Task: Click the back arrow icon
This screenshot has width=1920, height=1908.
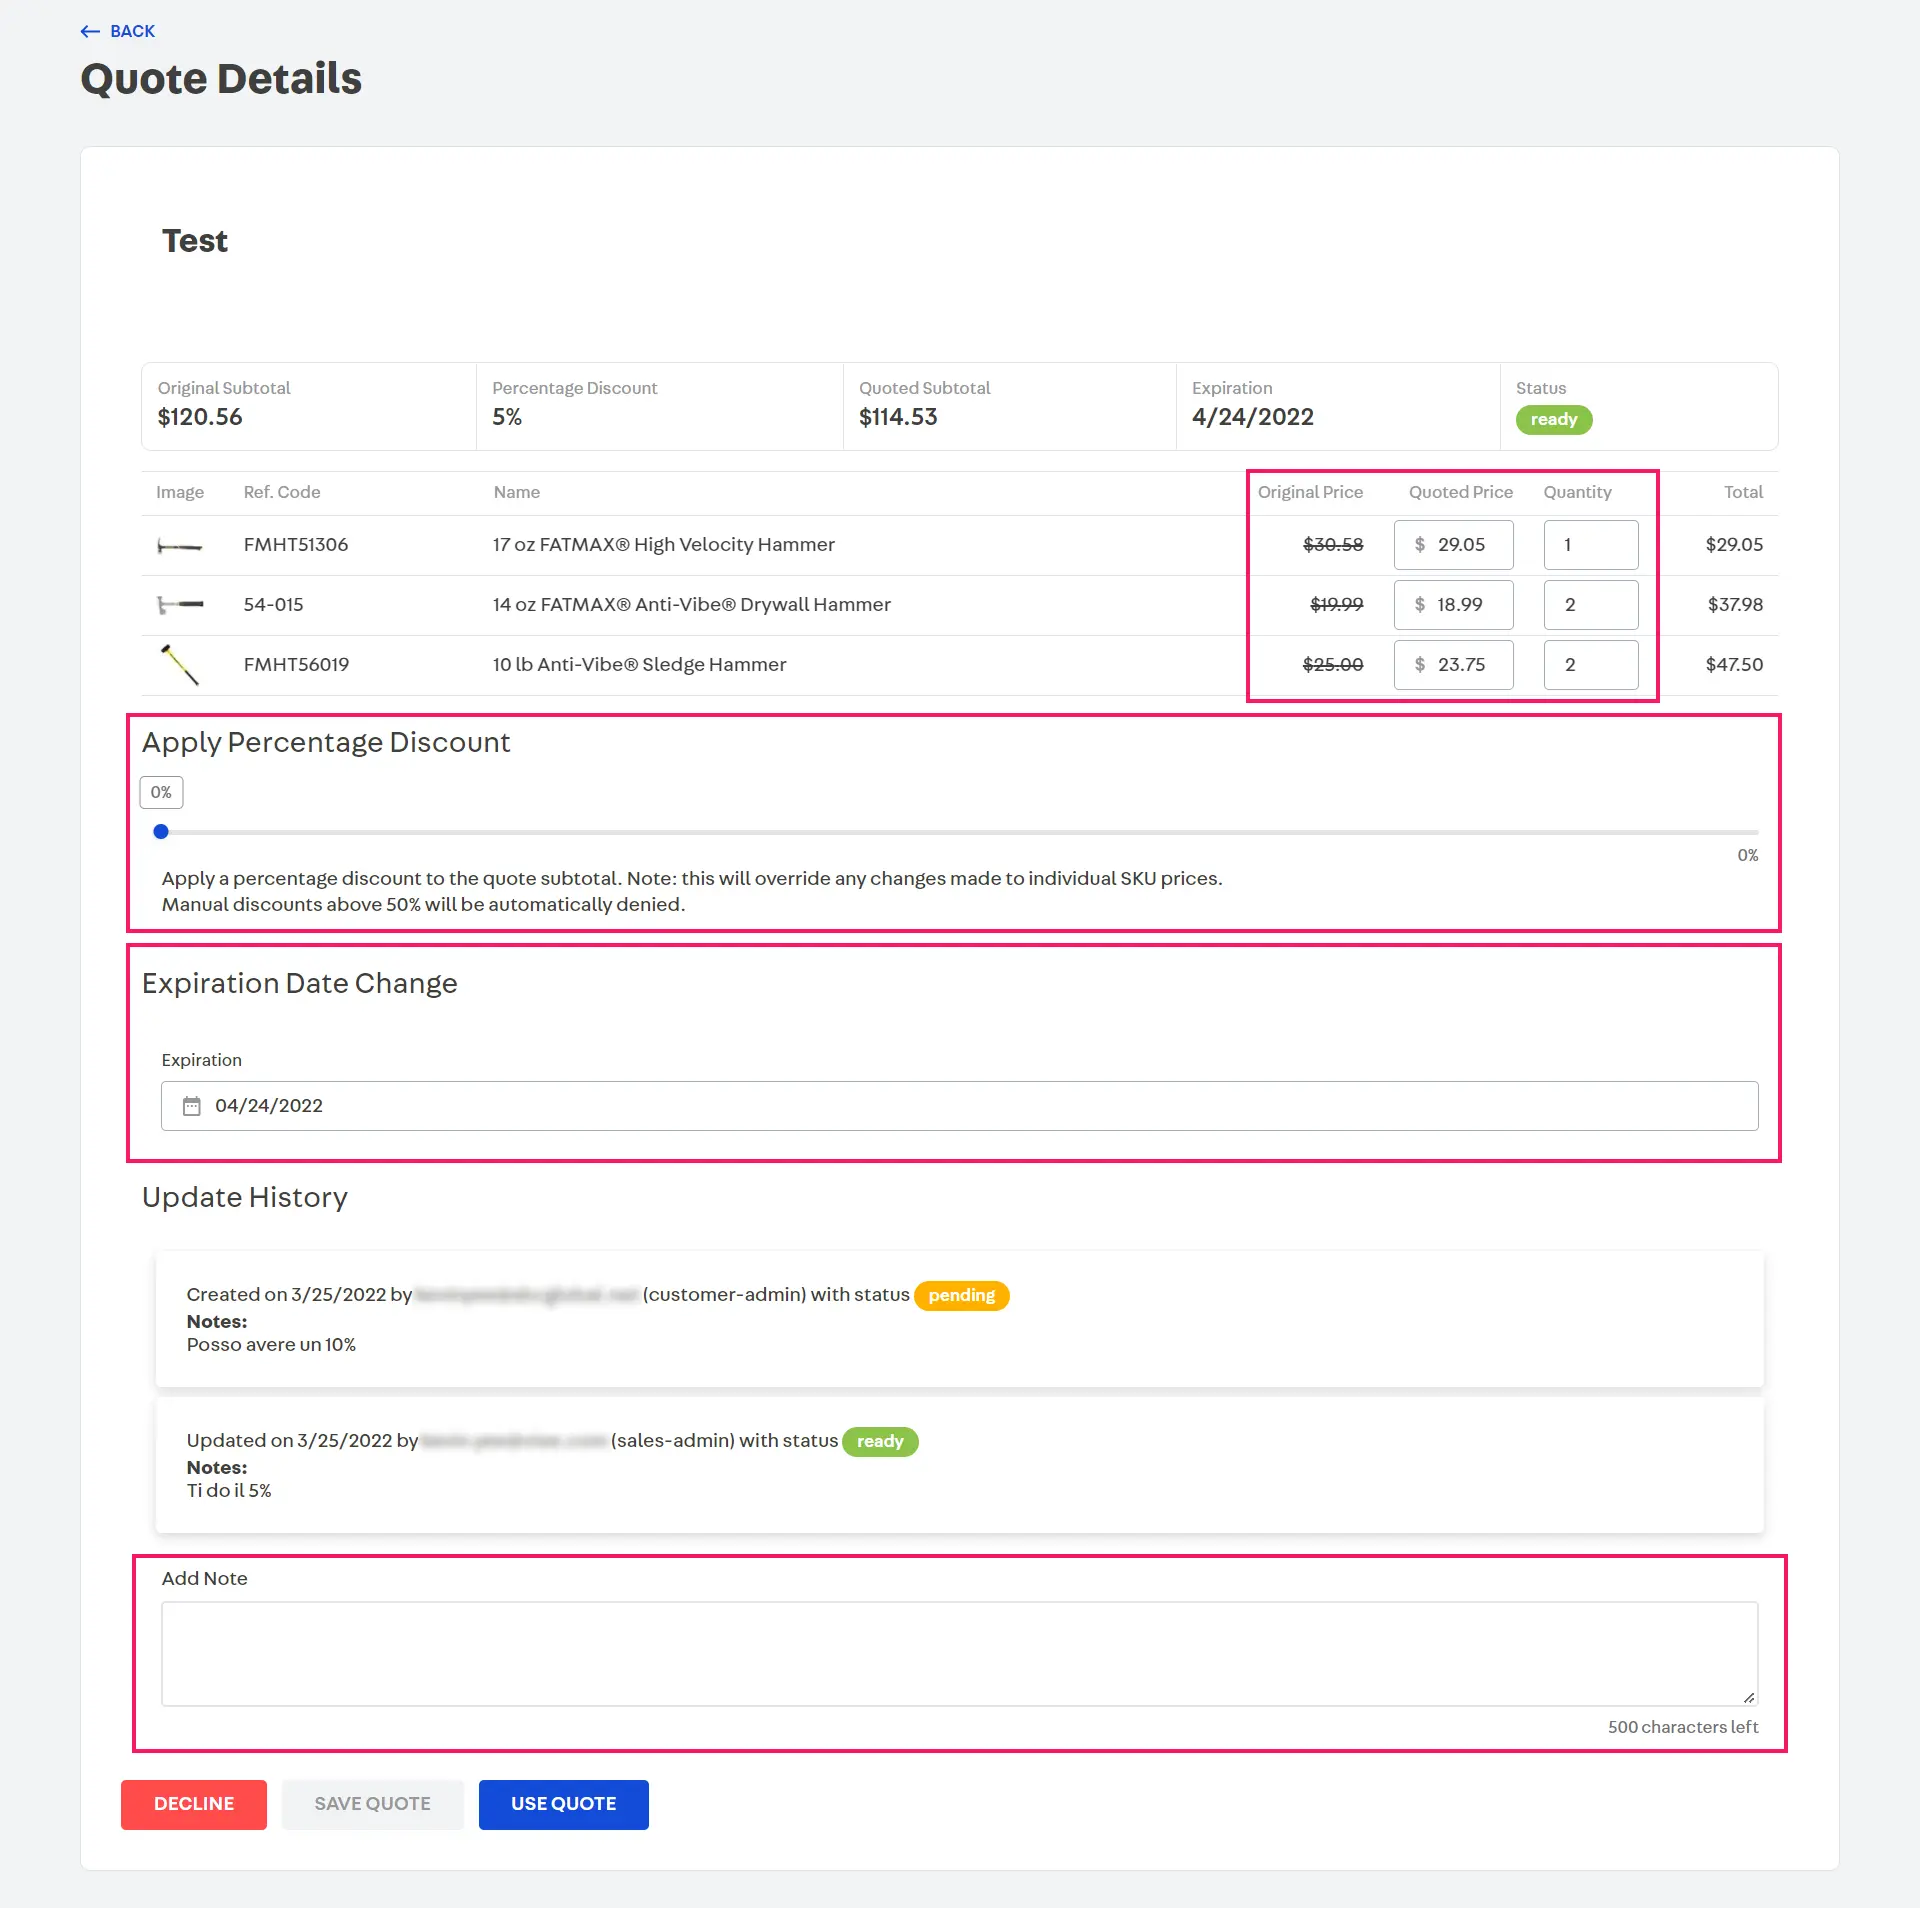Action: pos(90,32)
